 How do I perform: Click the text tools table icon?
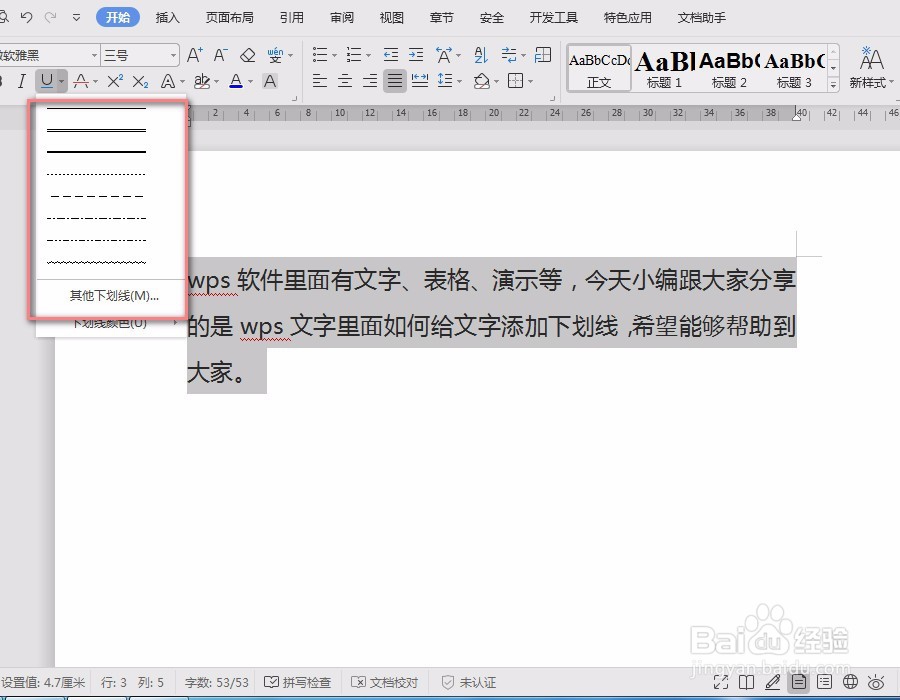[543, 55]
